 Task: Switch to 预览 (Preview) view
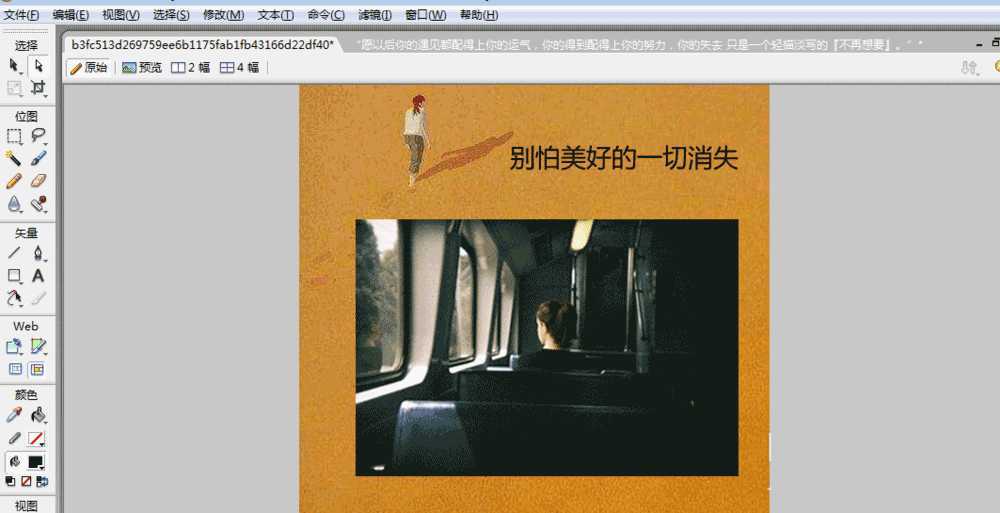point(142,68)
